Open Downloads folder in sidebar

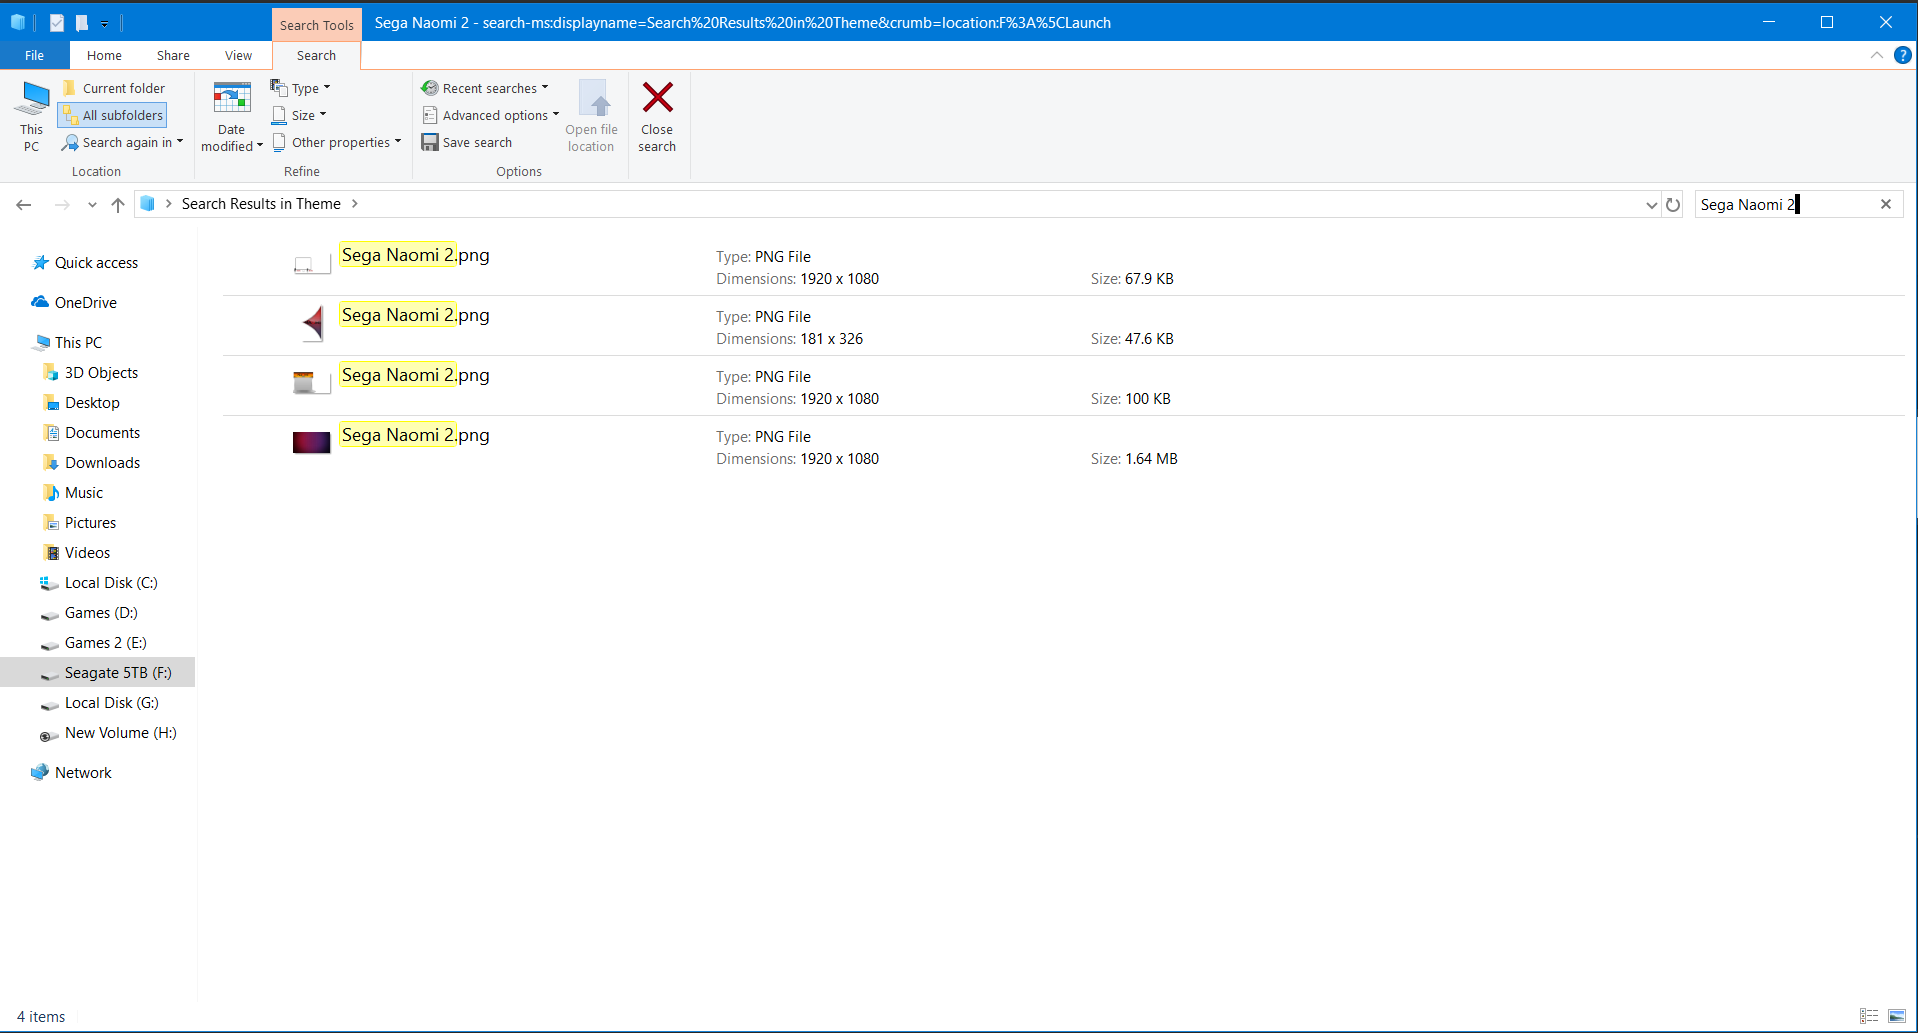click(x=102, y=463)
